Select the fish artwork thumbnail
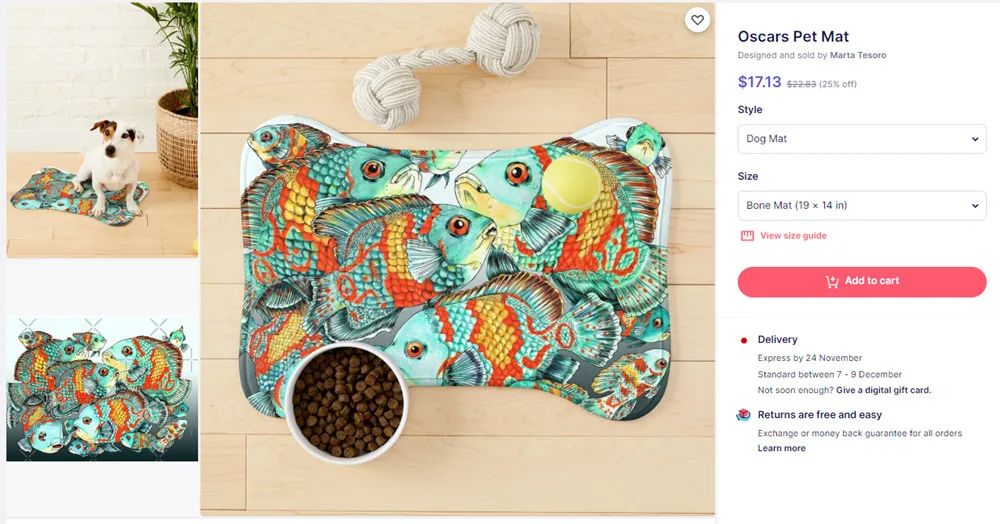1000x524 pixels. pos(102,388)
